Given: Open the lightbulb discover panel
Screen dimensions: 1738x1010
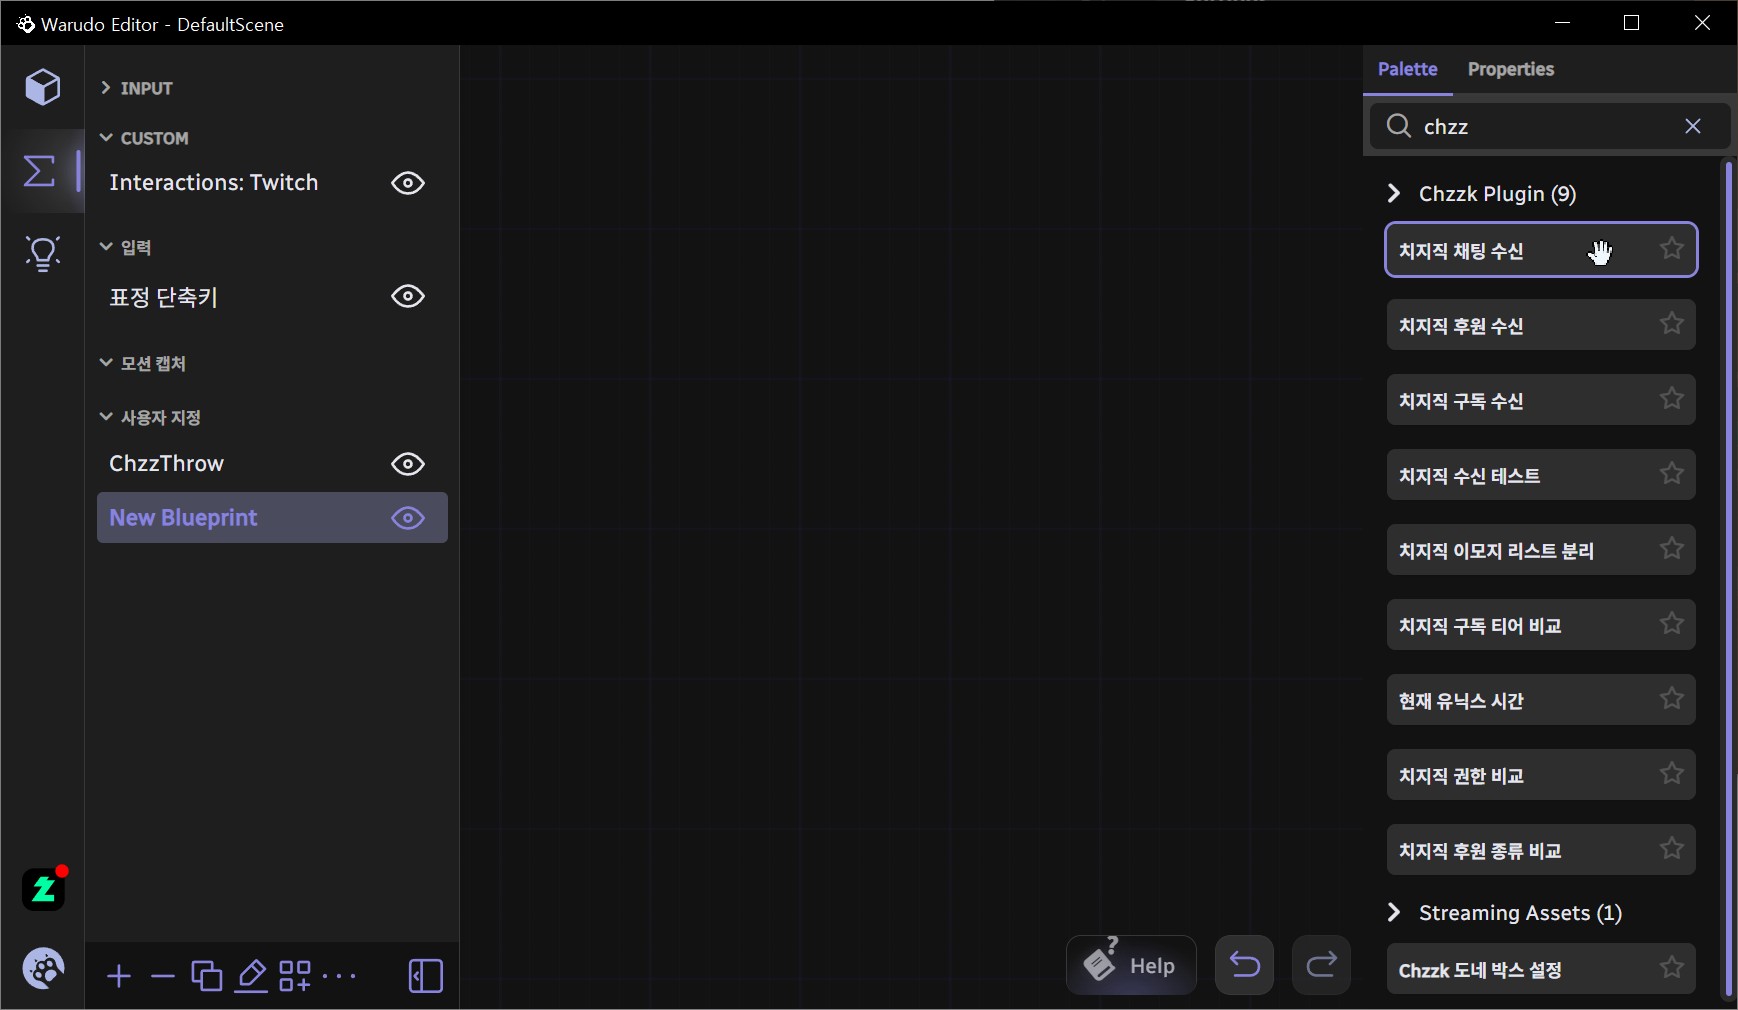Looking at the screenshot, I should tap(43, 254).
